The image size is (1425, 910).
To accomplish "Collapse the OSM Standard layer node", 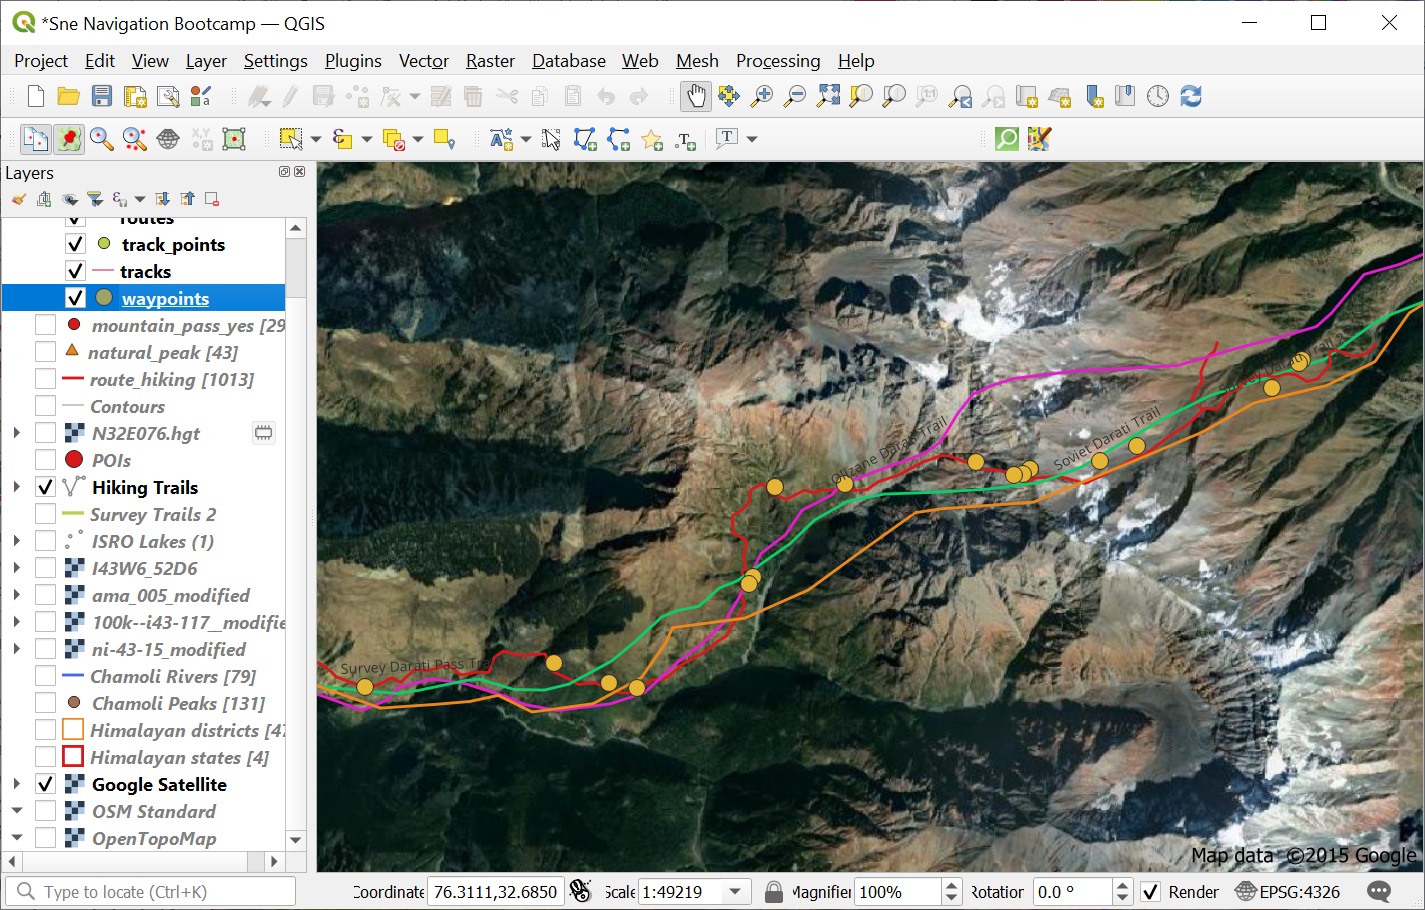I will pyautogui.click(x=16, y=811).
